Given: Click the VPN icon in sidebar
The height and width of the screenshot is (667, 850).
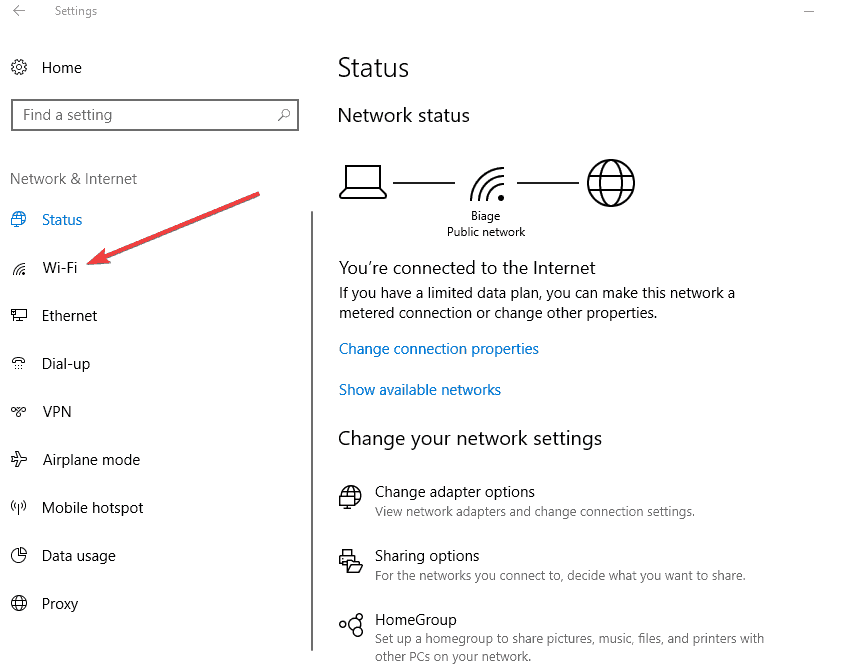Looking at the screenshot, I should 19,412.
